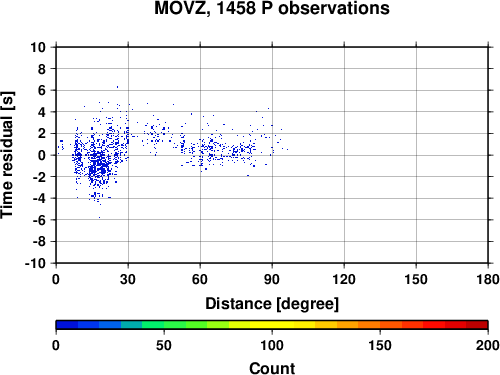This screenshot has width=500, height=375.
Task: Click the 90 tick label on the distance axis
Action: [272, 279]
